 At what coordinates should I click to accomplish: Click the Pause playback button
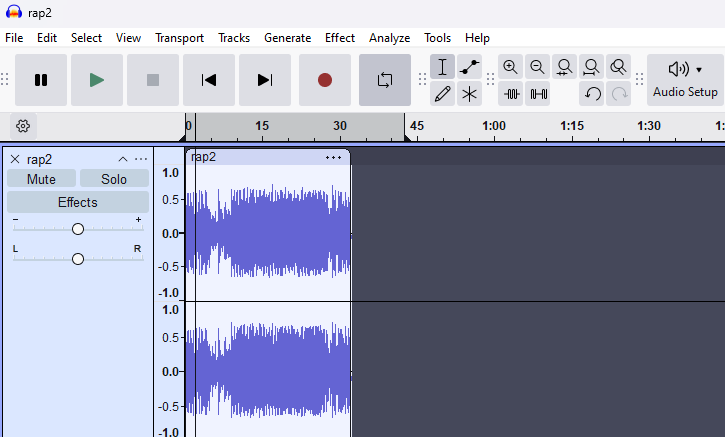(x=41, y=80)
